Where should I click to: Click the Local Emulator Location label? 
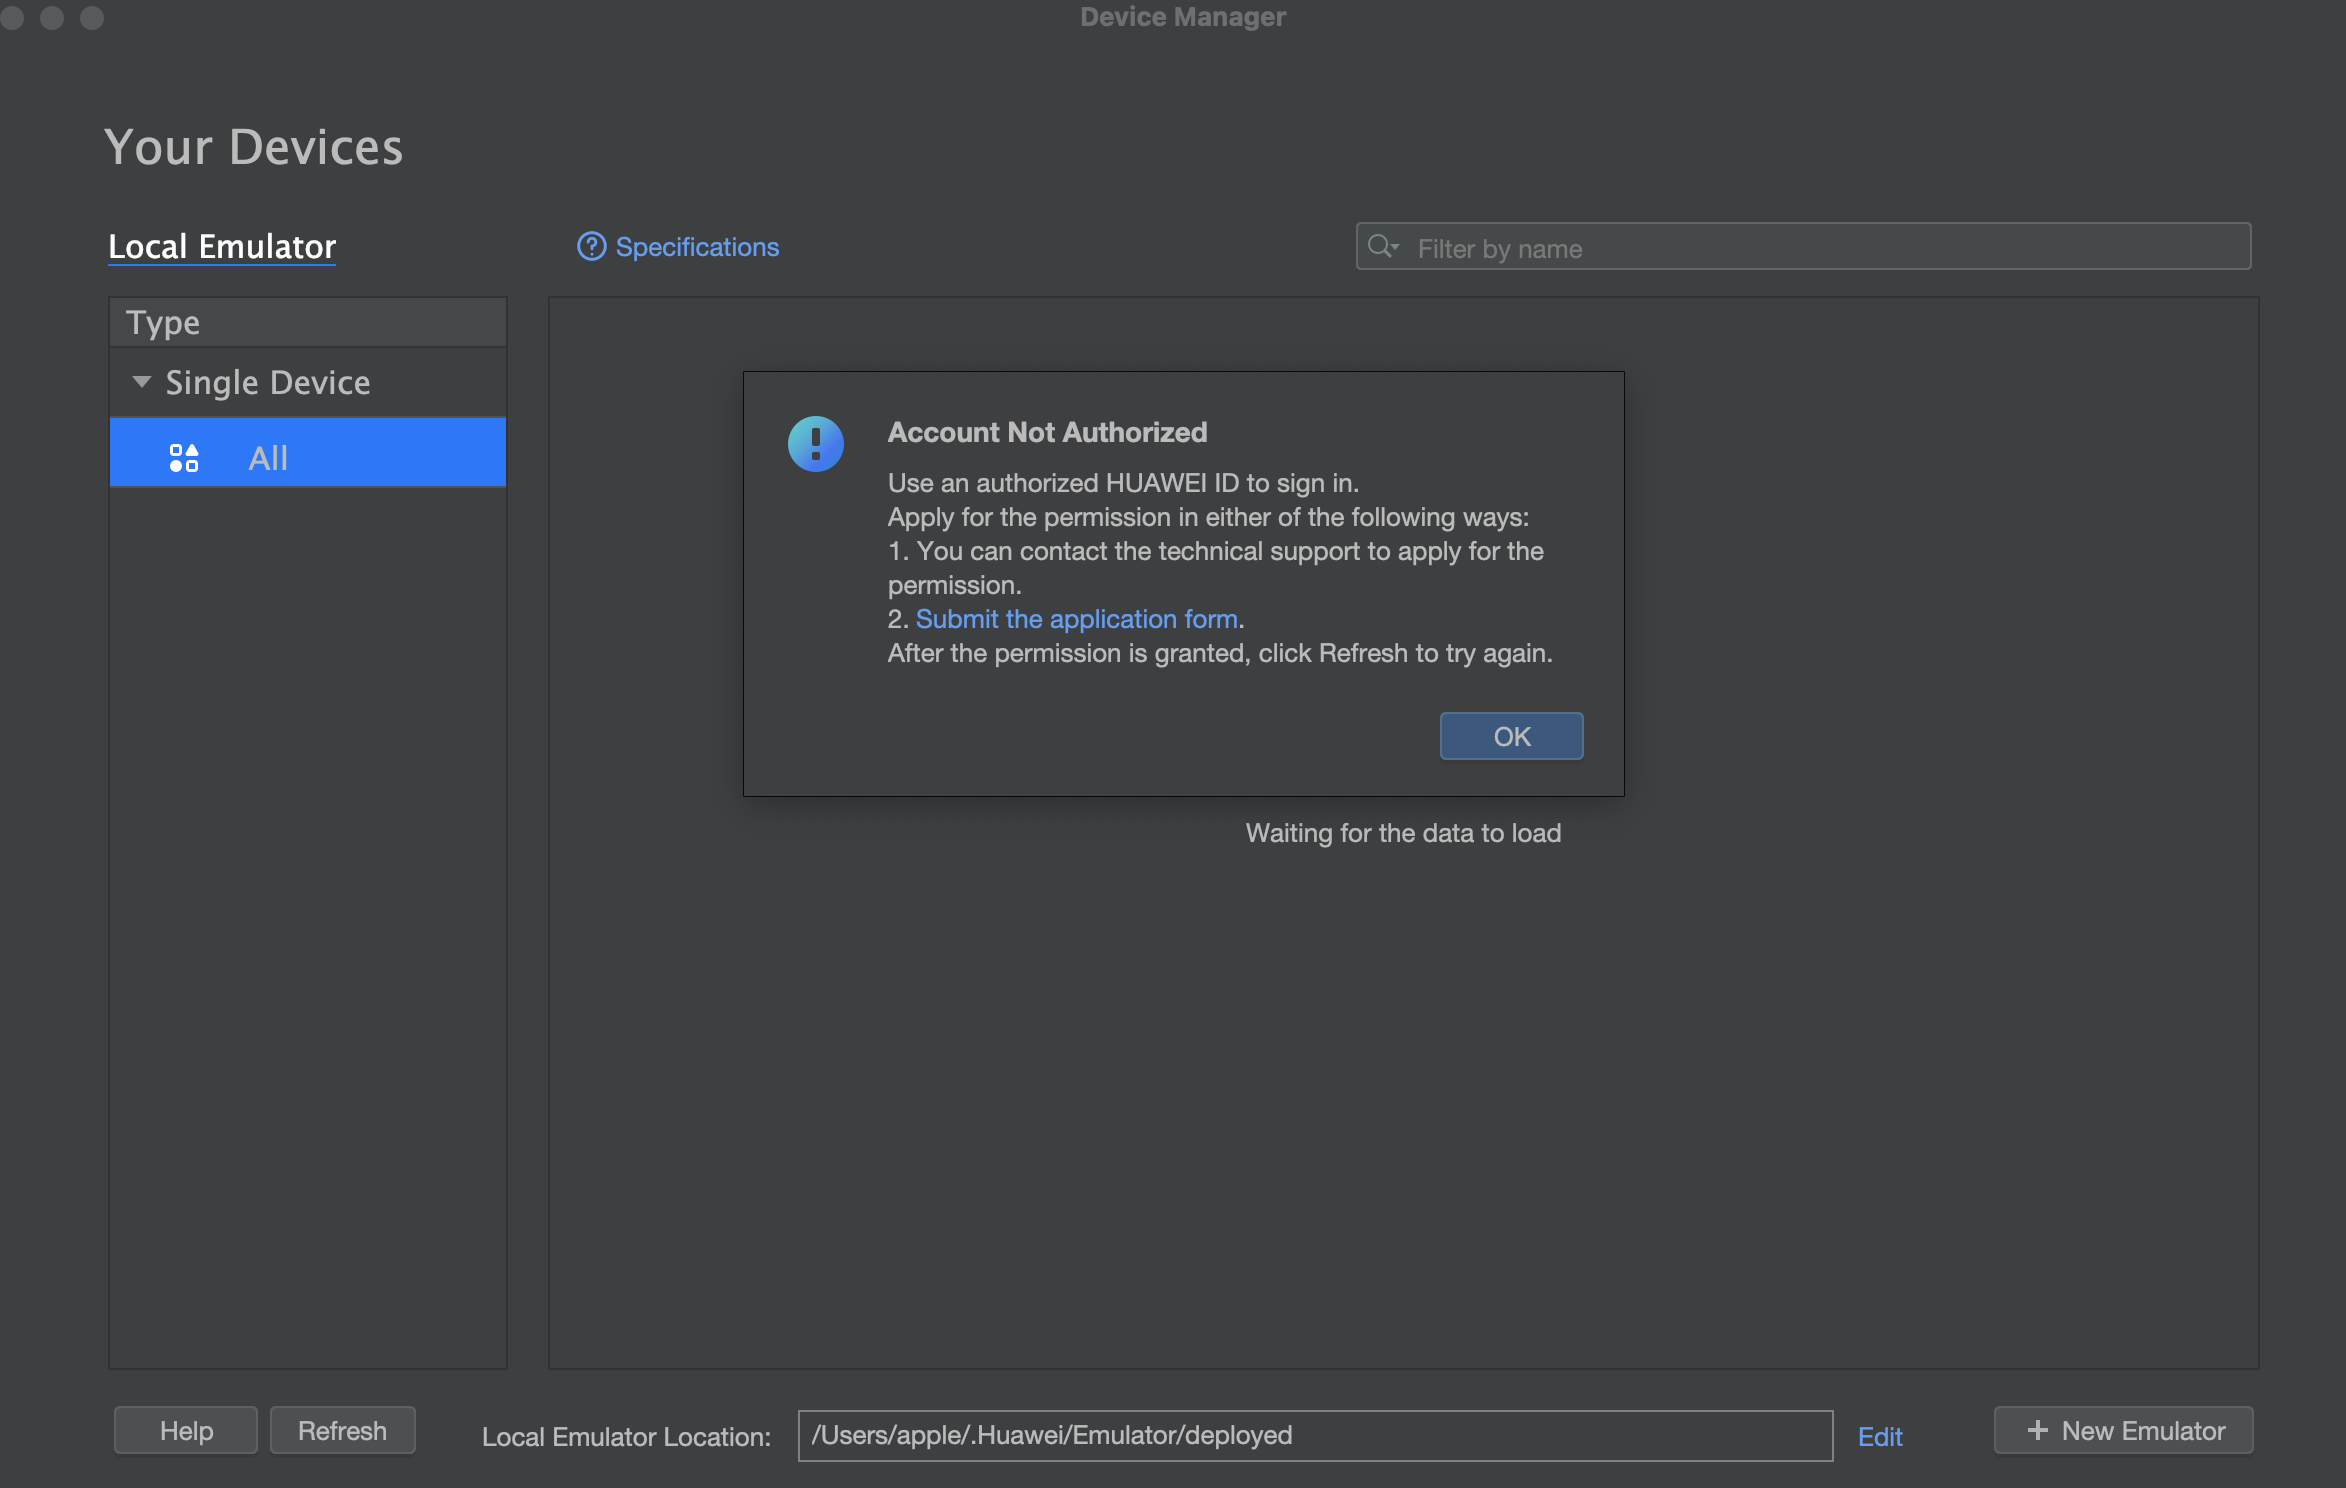pyautogui.click(x=626, y=1436)
